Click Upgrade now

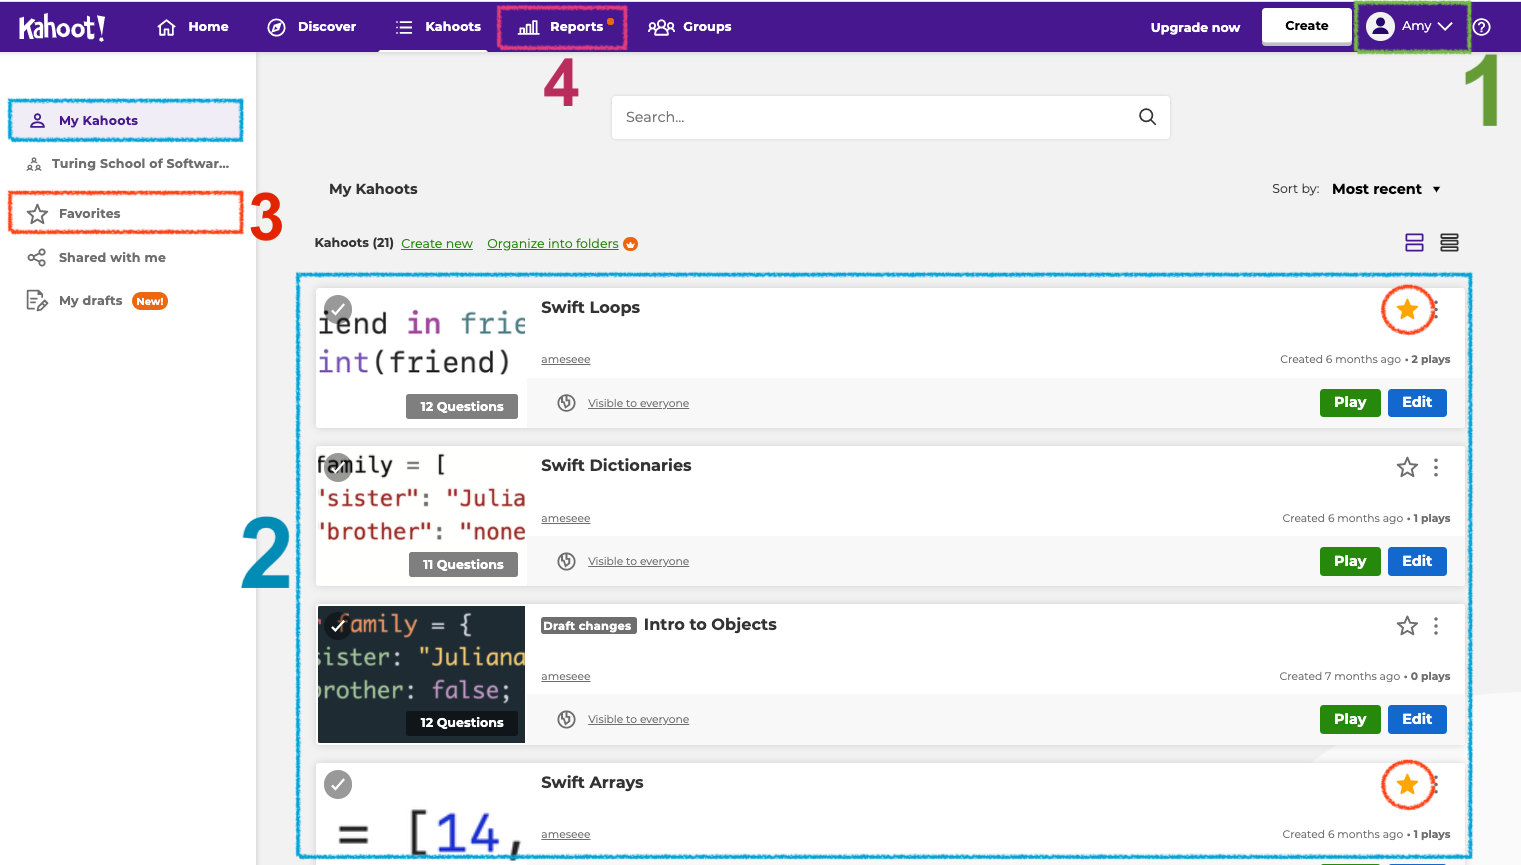pyautogui.click(x=1195, y=27)
